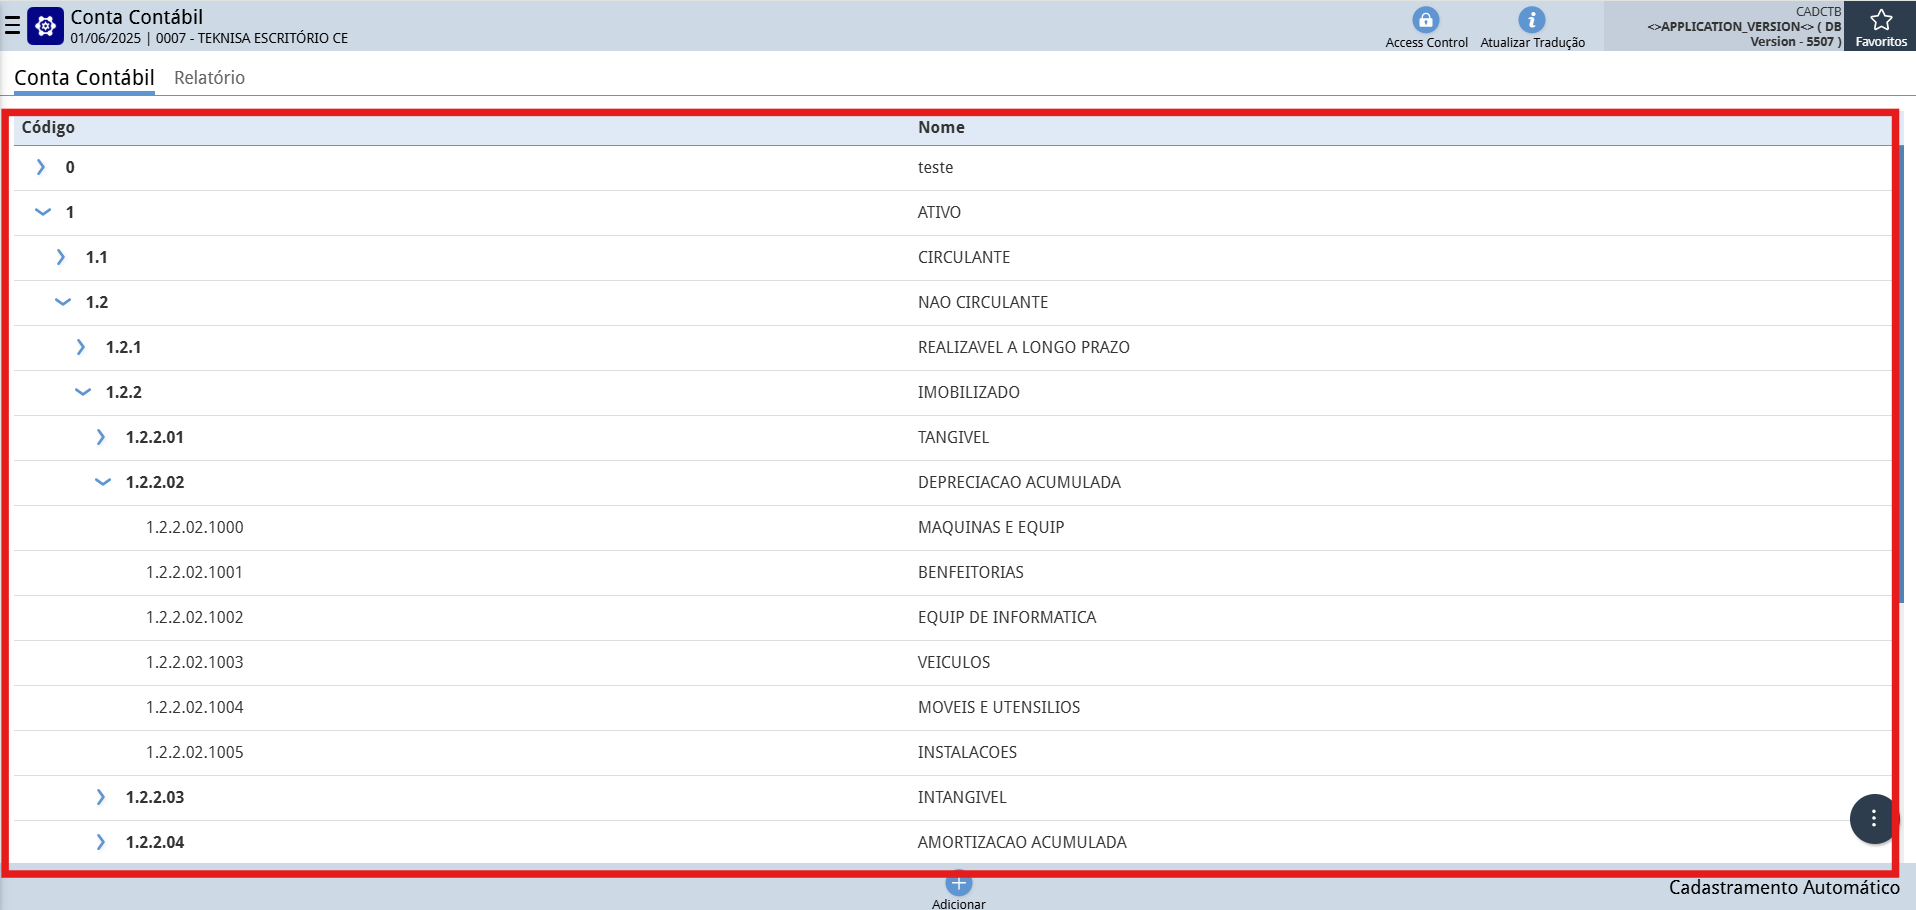Viewport: 1916px width, 910px height.
Task: Expand 1.2.2.01 TANGIVEL node
Action: click(x=101, y=437)
